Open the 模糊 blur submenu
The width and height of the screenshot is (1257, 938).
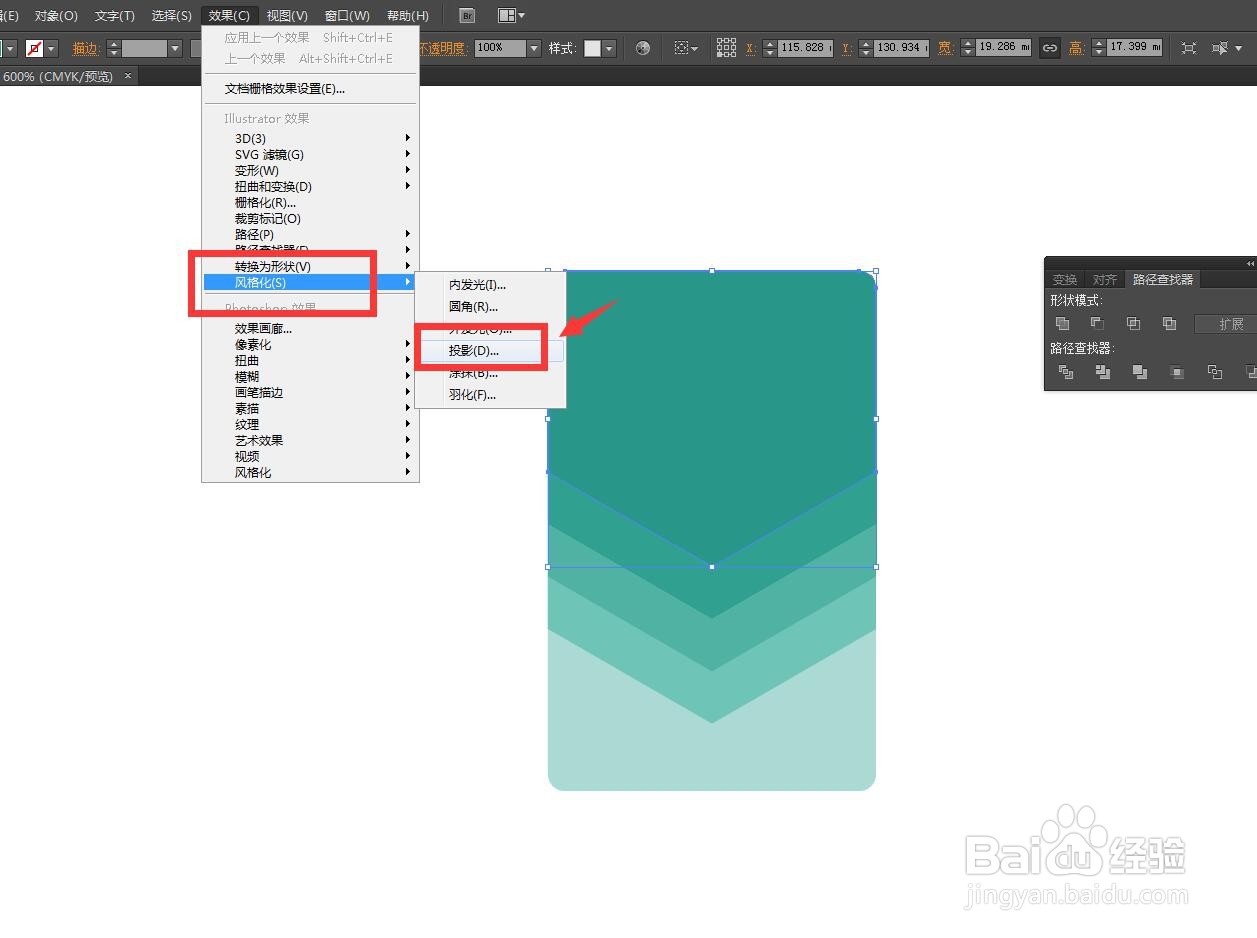click(310, 376)
